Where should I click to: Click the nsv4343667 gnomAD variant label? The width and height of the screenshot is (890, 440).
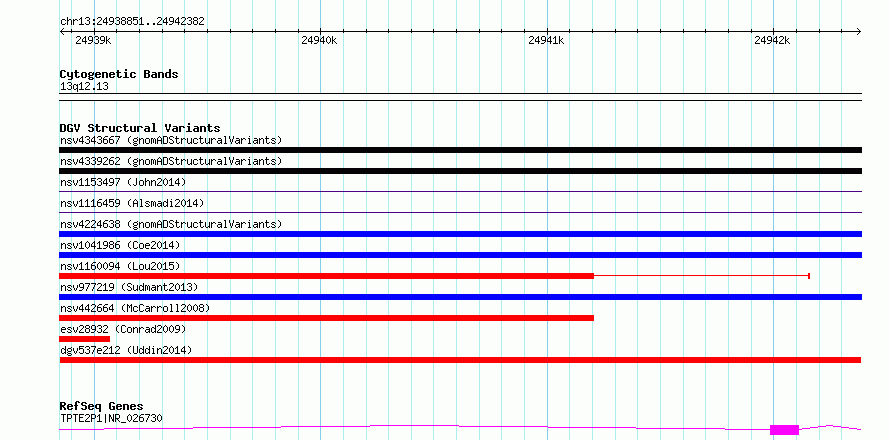click(x=171, y=140)
